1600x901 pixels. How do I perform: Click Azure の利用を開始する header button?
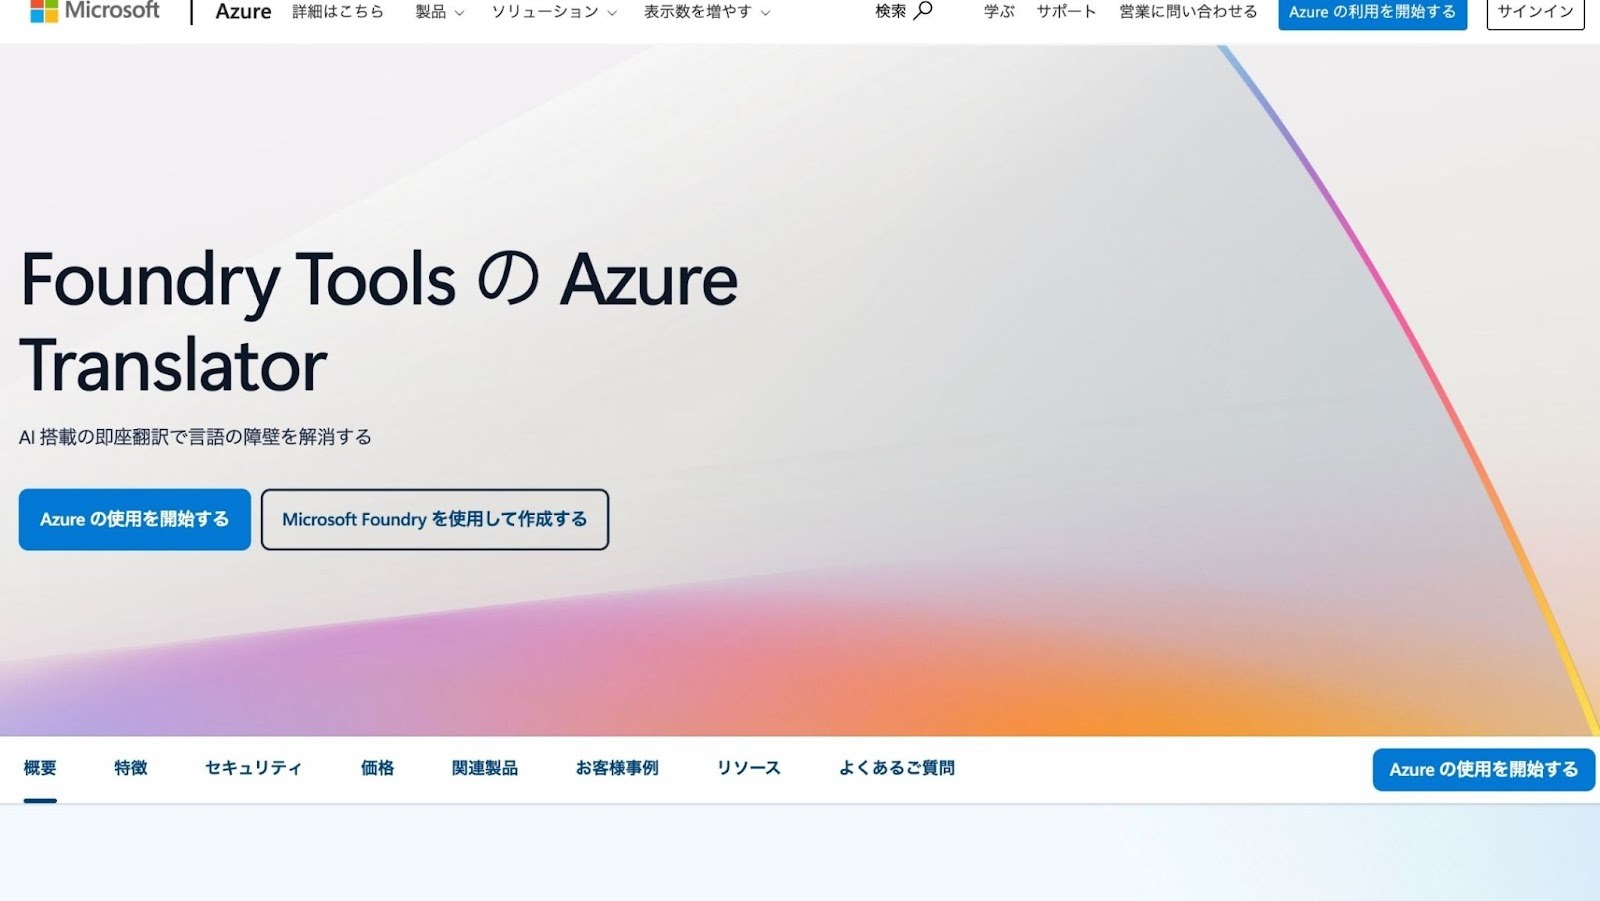click(1372, 13)
